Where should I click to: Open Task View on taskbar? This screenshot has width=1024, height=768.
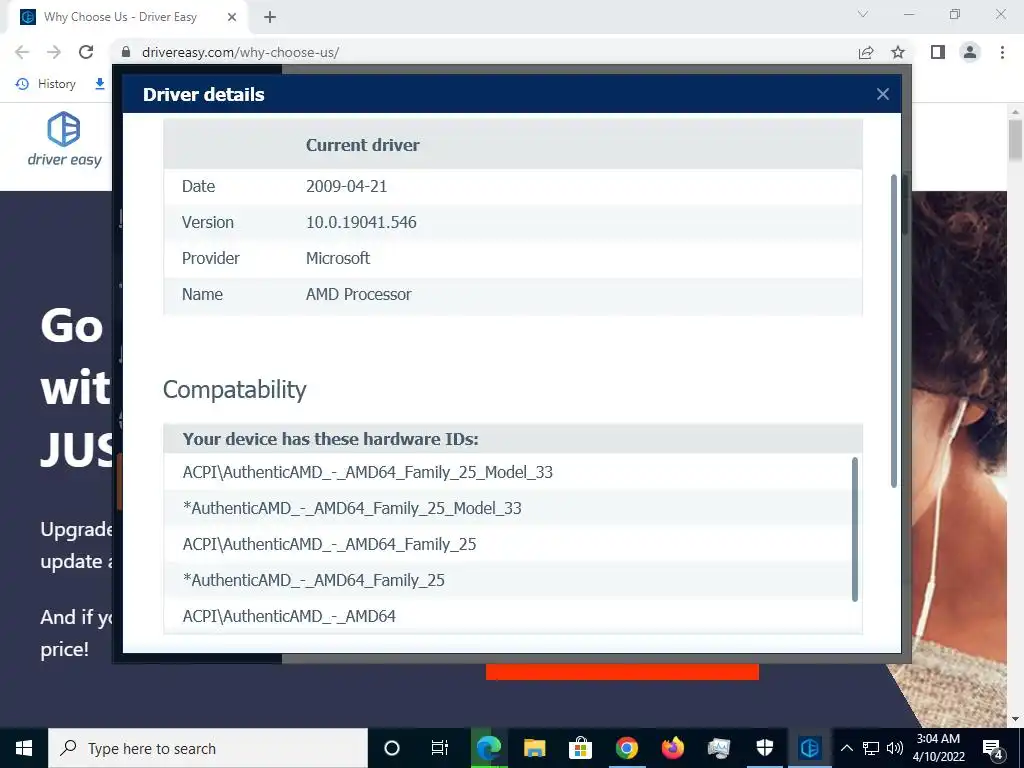point(440,748)
